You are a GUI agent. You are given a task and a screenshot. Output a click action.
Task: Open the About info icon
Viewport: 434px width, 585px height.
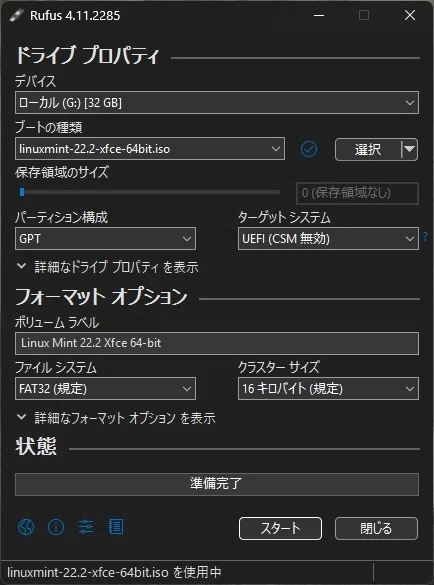pos(56,527)
